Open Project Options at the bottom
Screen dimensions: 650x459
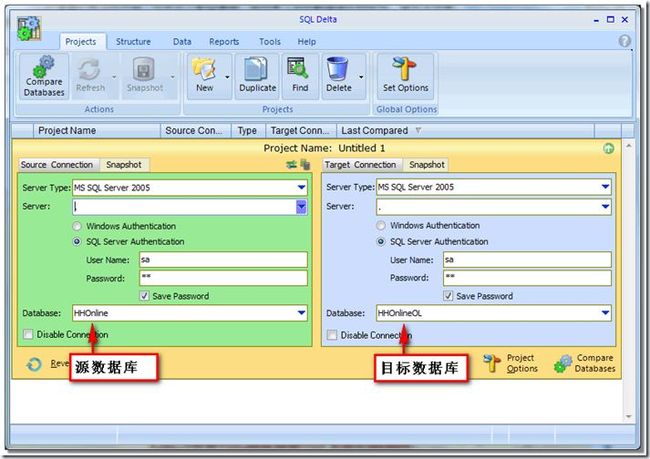[x=510, y=363]
